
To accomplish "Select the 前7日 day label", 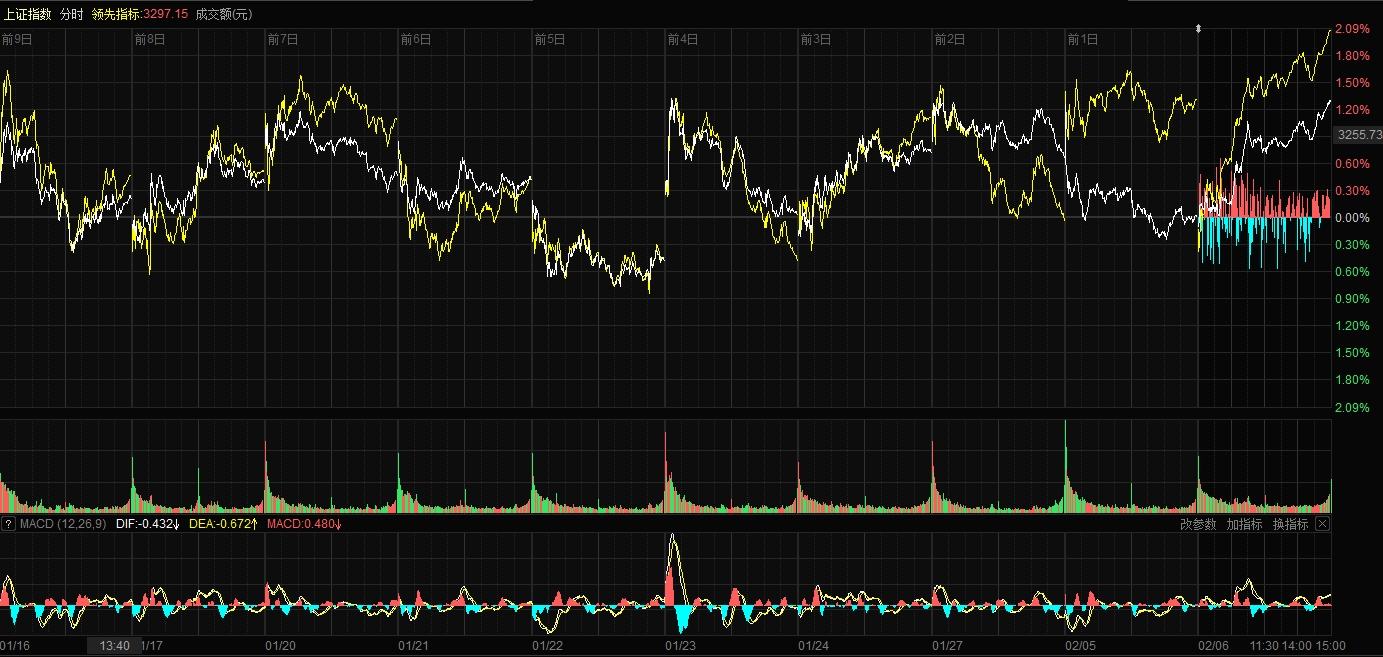I will (x=283, y=40).
